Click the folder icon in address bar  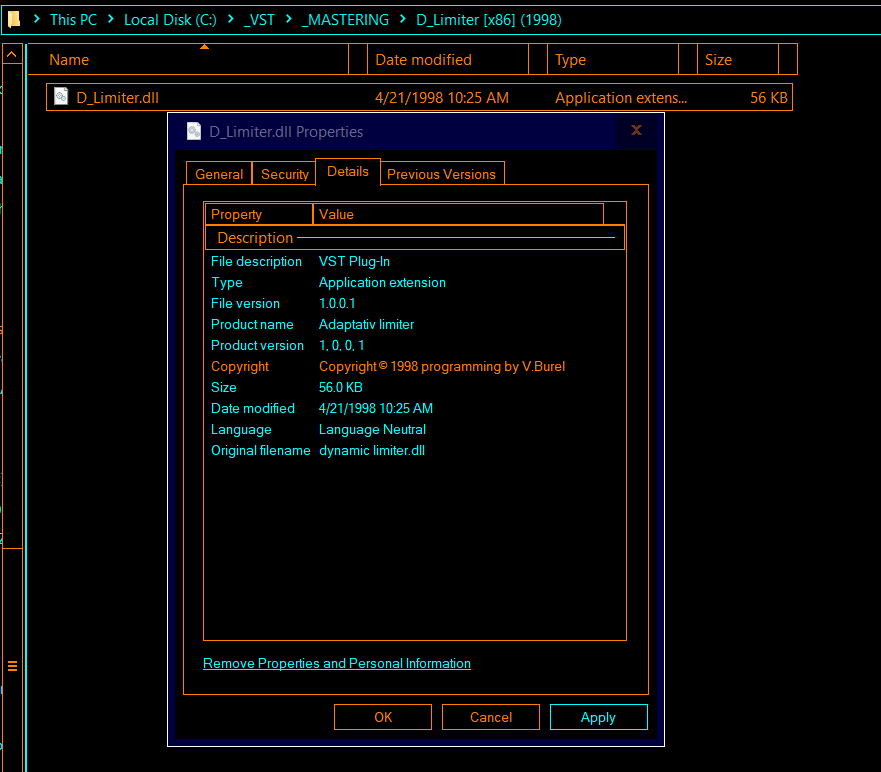click(x=13, y=20)
